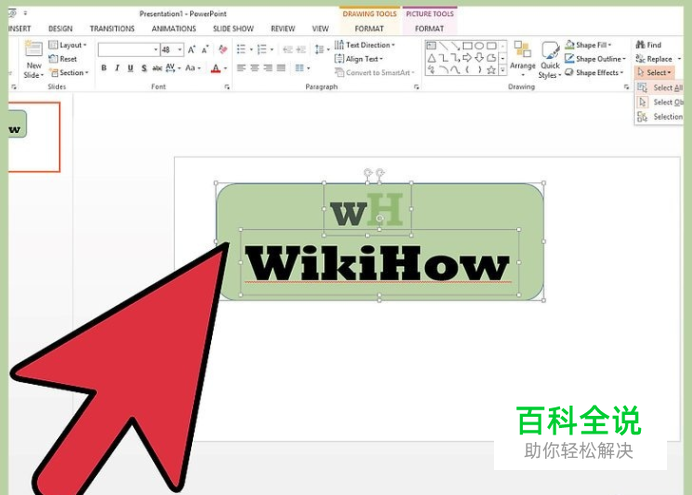
Task: Switch to the Transitions tab
Action: click(x=112, y=29)
